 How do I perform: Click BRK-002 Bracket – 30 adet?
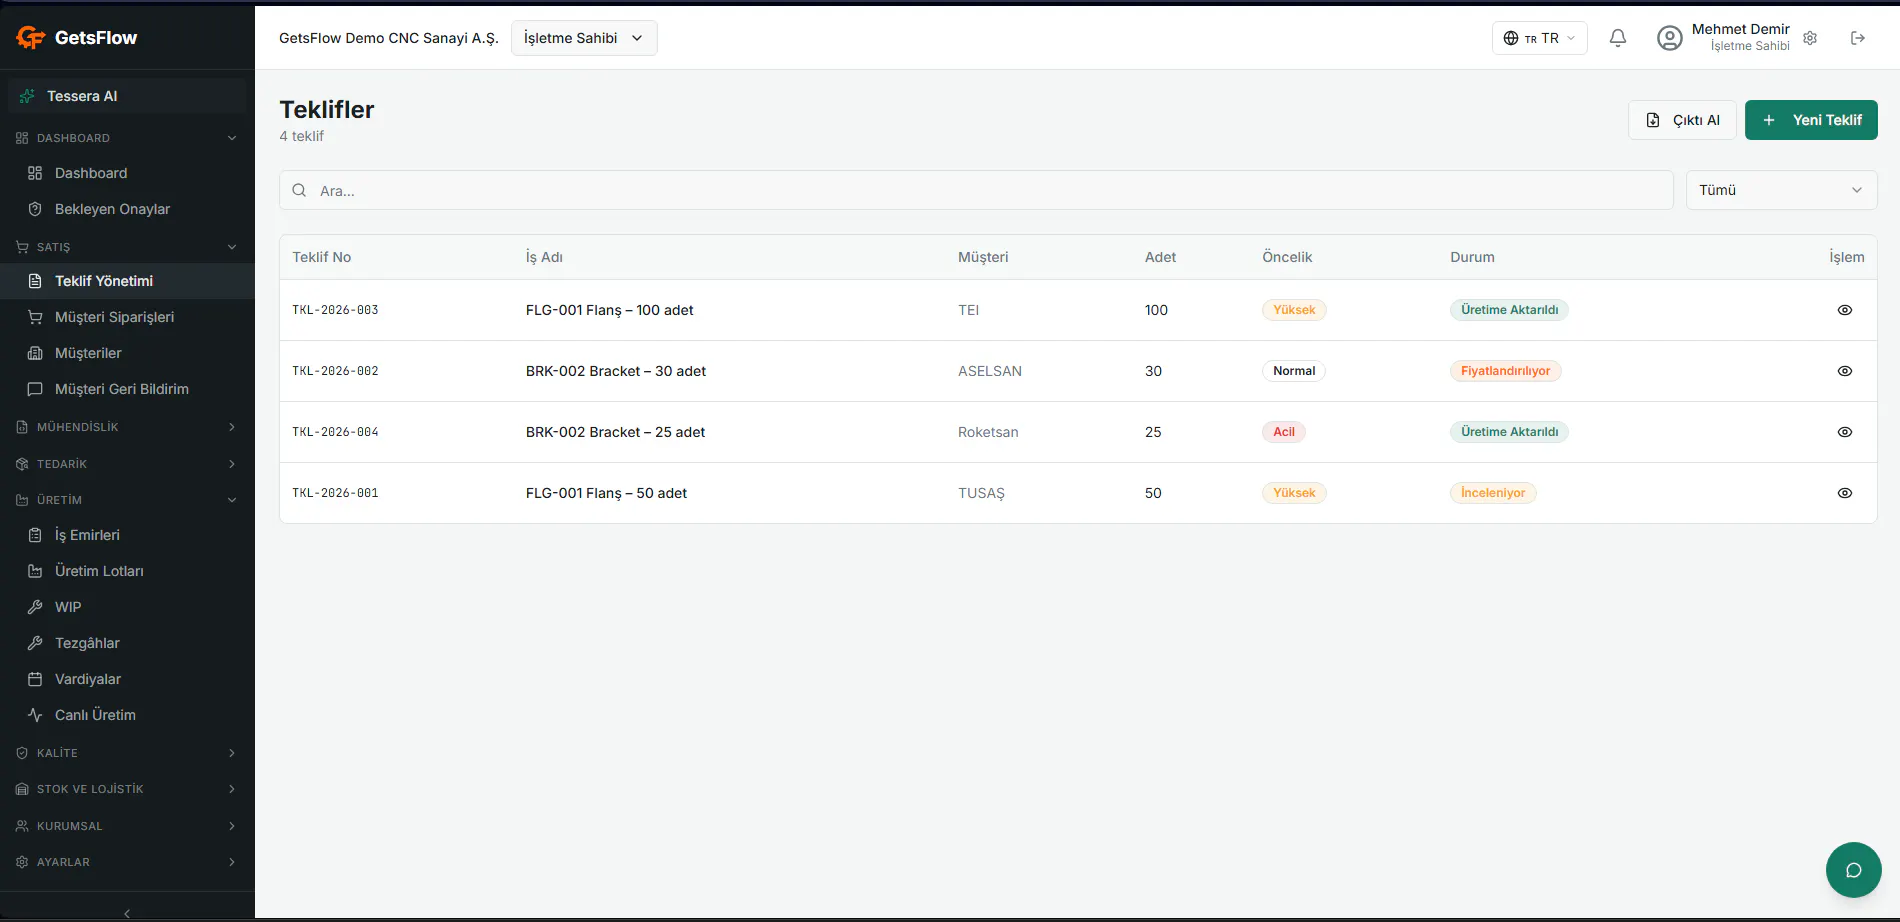click(616, 371)
